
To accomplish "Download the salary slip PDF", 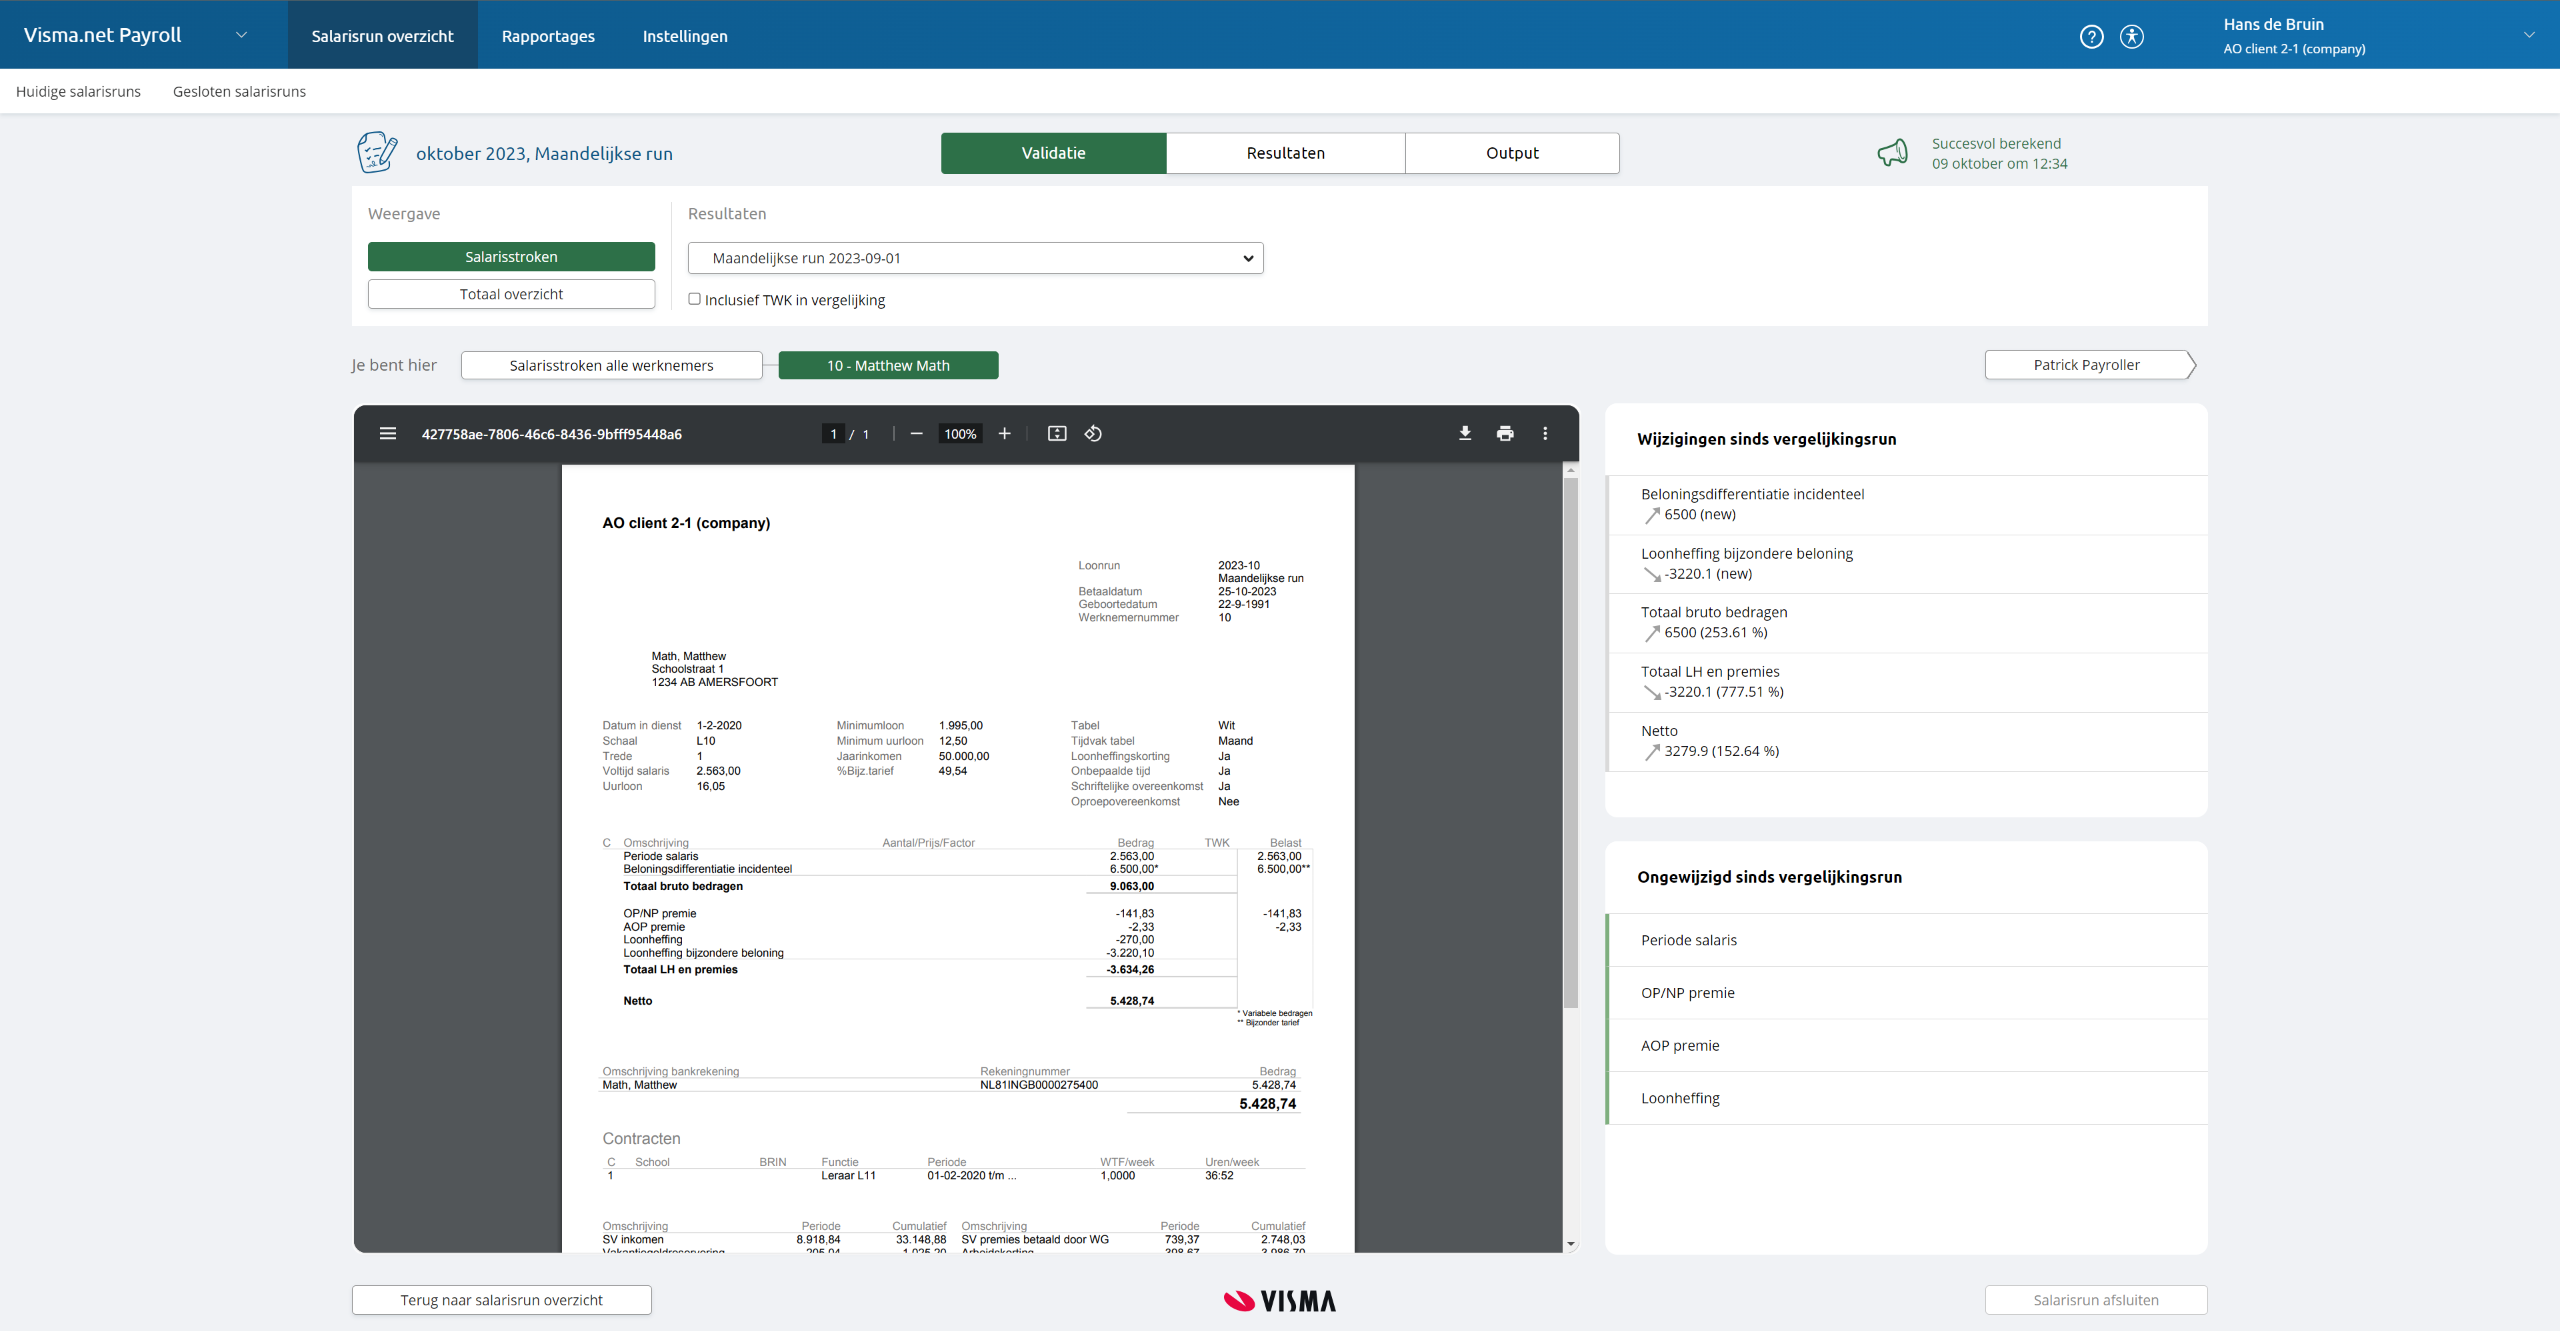I will [1464, 433].
